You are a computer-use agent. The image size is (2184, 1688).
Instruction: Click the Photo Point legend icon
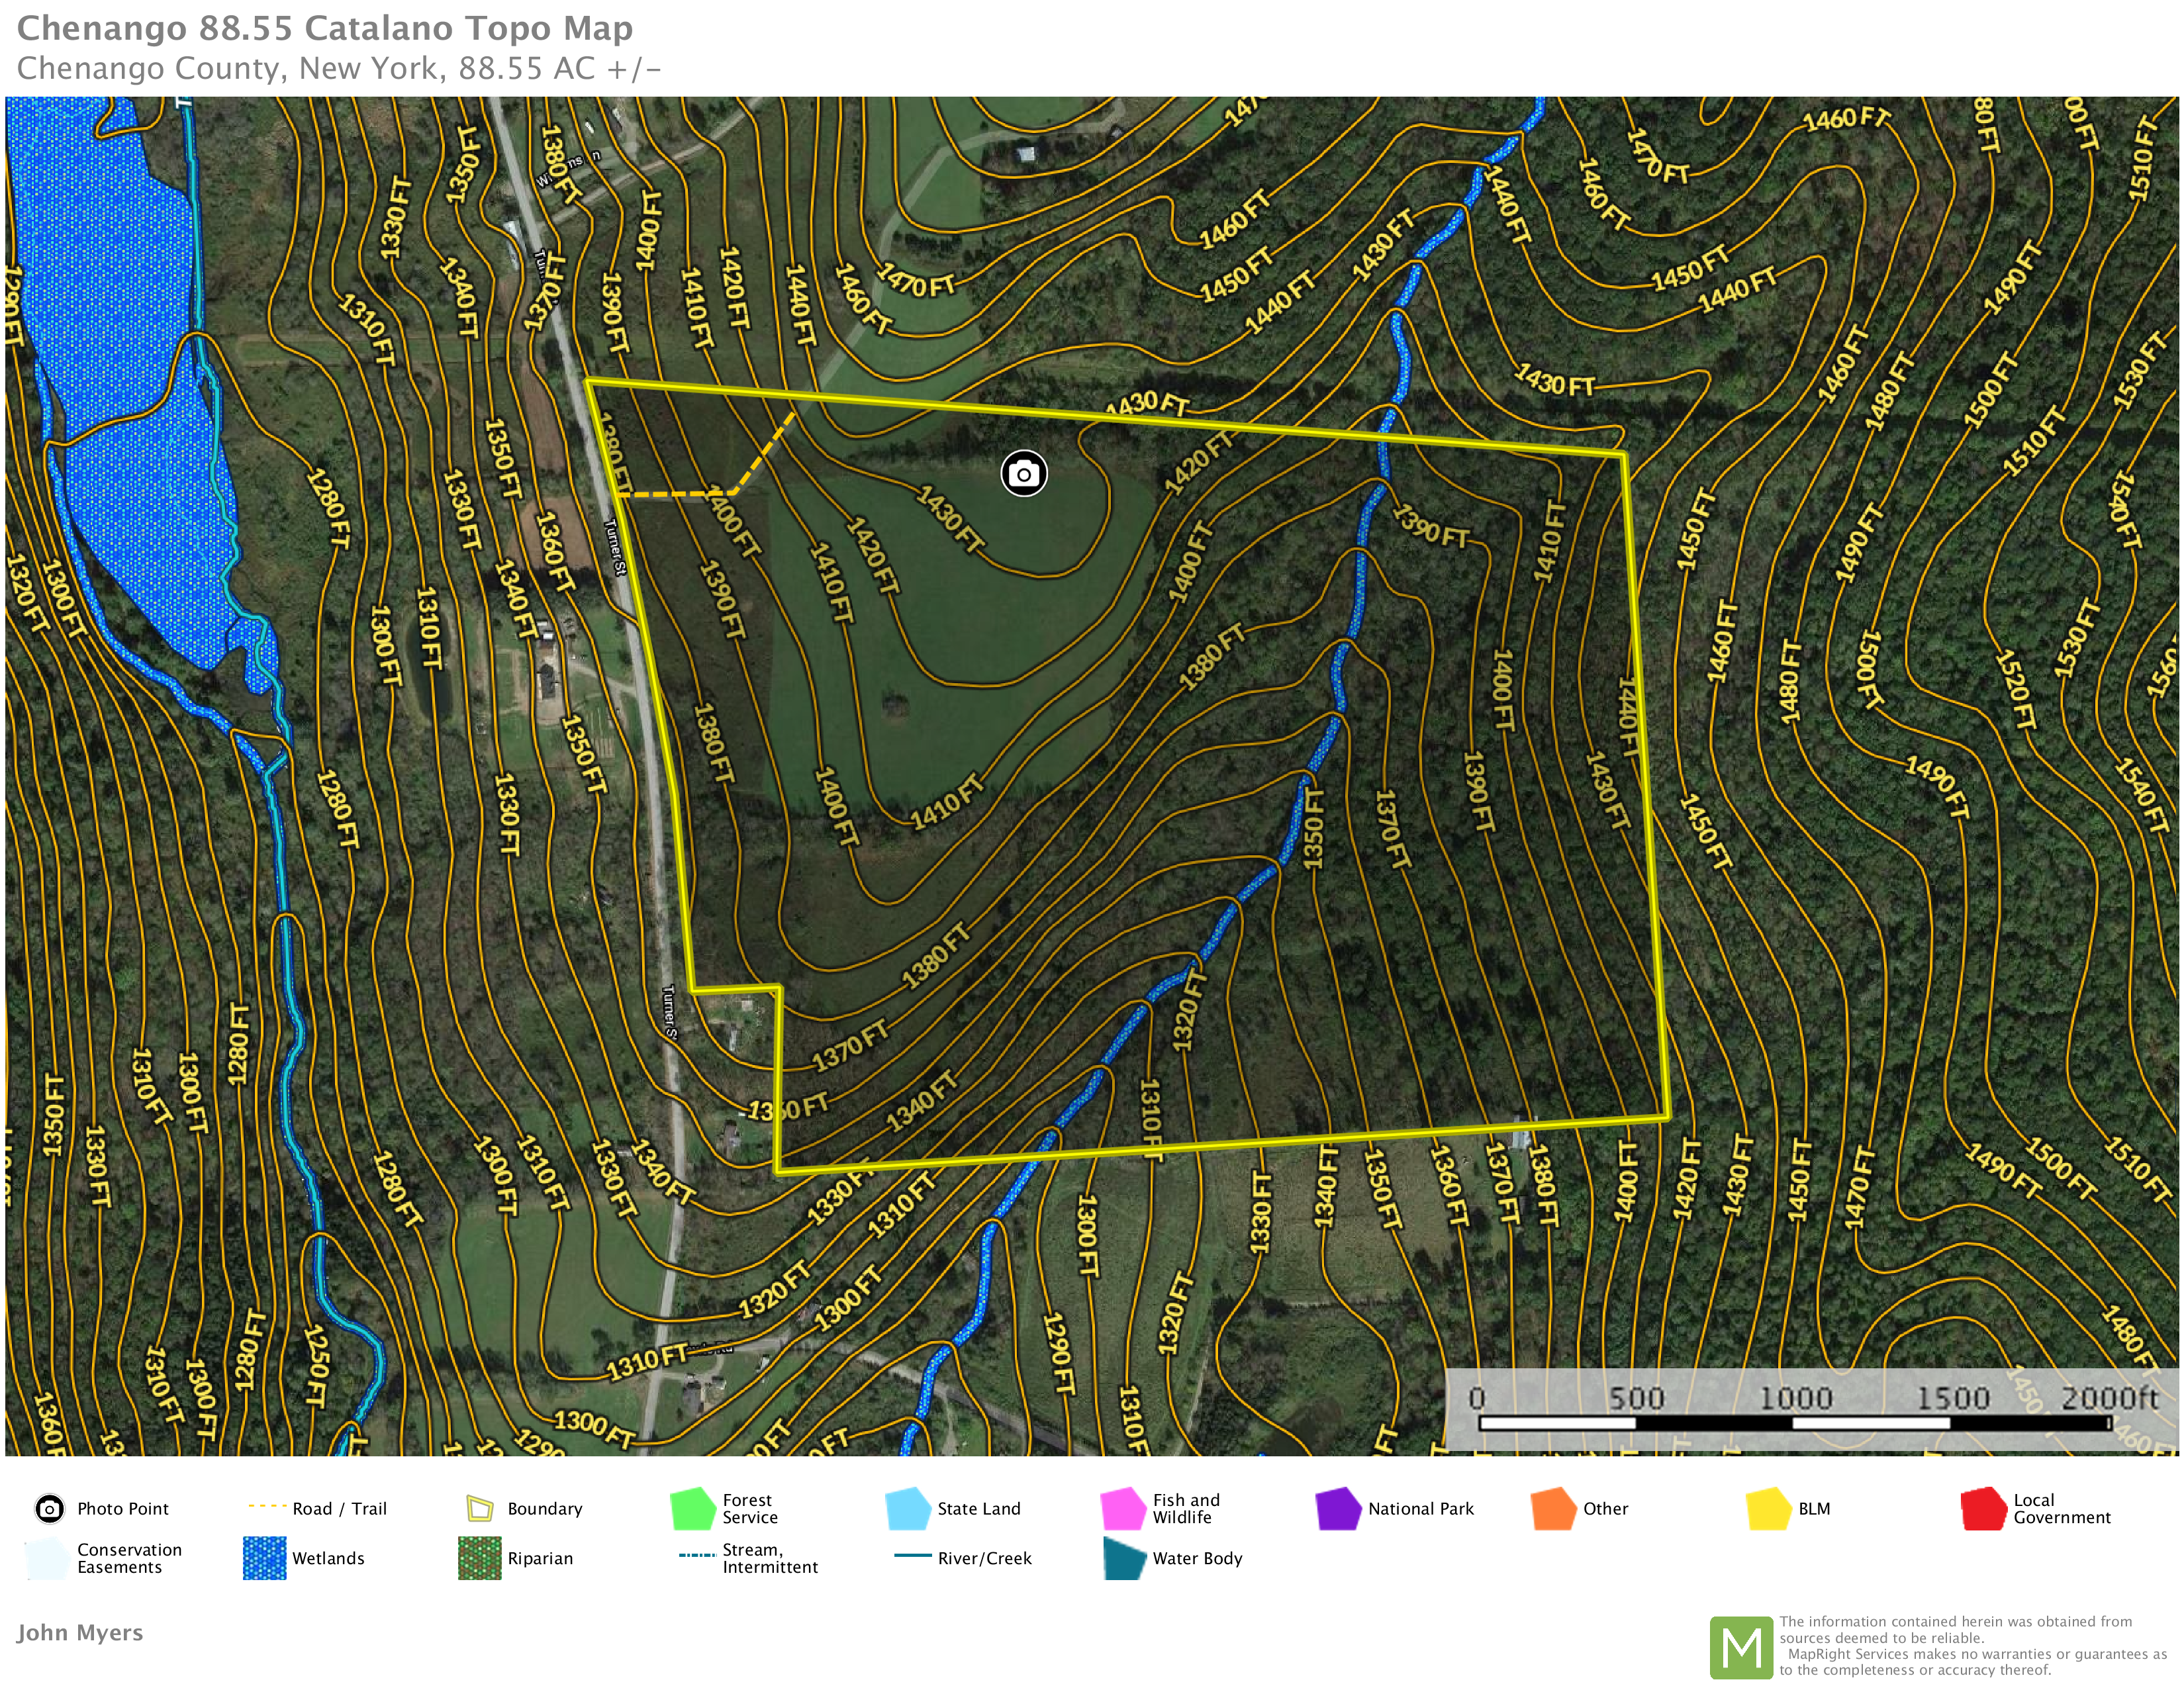(49, 1508)
